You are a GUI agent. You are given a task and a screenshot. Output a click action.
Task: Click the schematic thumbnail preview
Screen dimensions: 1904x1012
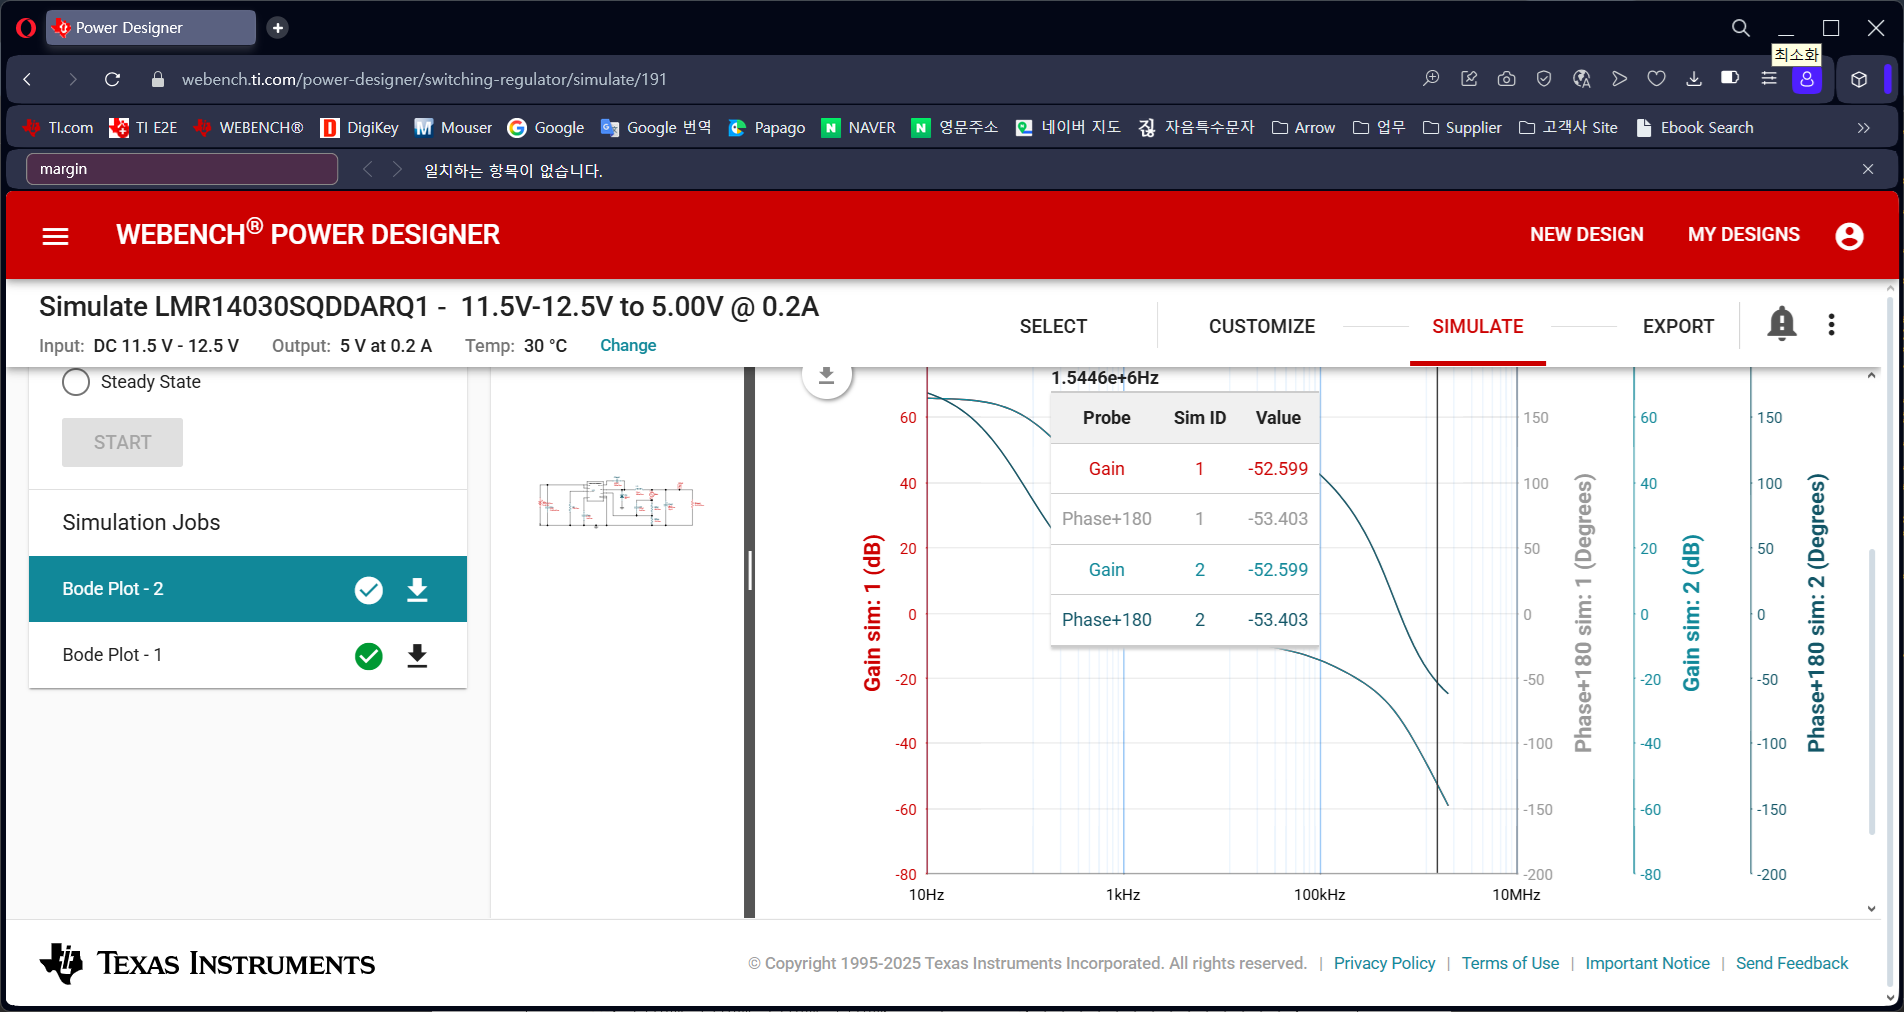[x=620, y=503]
